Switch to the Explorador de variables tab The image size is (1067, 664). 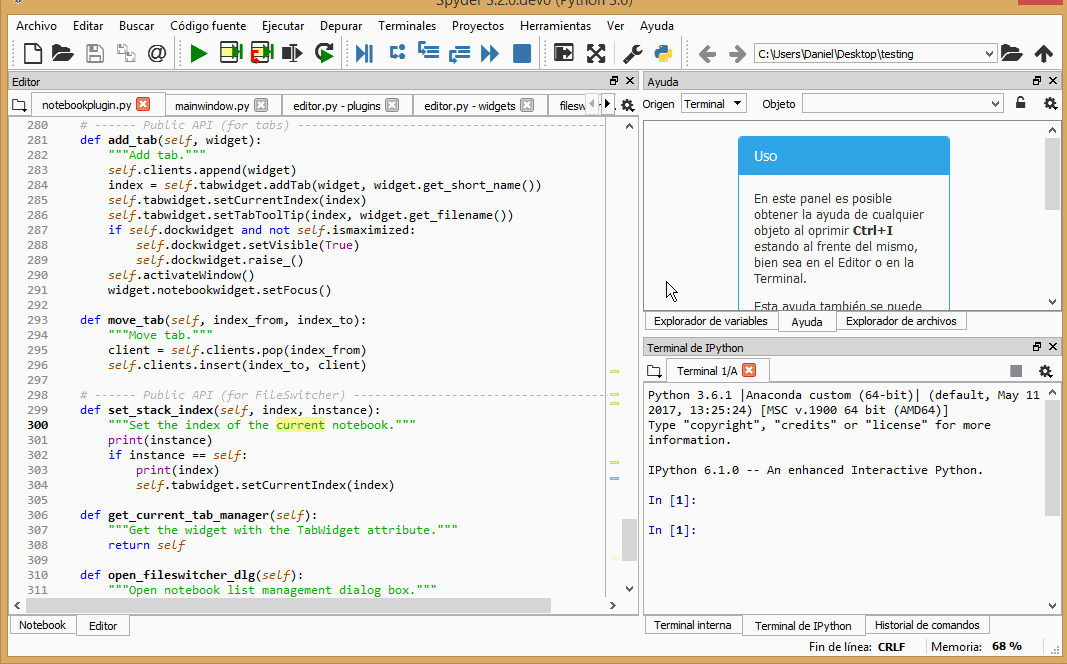[711, 321]
